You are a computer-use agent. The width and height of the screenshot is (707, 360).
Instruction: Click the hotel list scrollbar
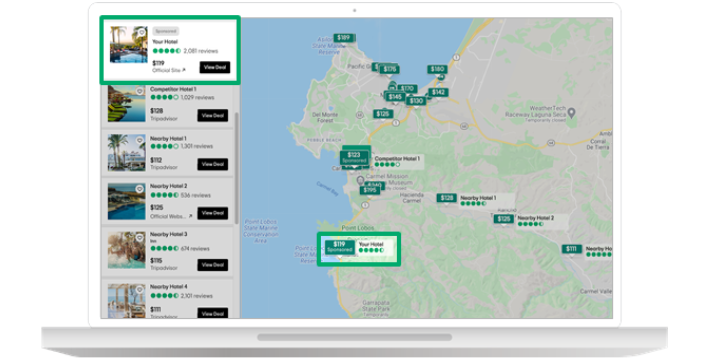coord(237,167)
